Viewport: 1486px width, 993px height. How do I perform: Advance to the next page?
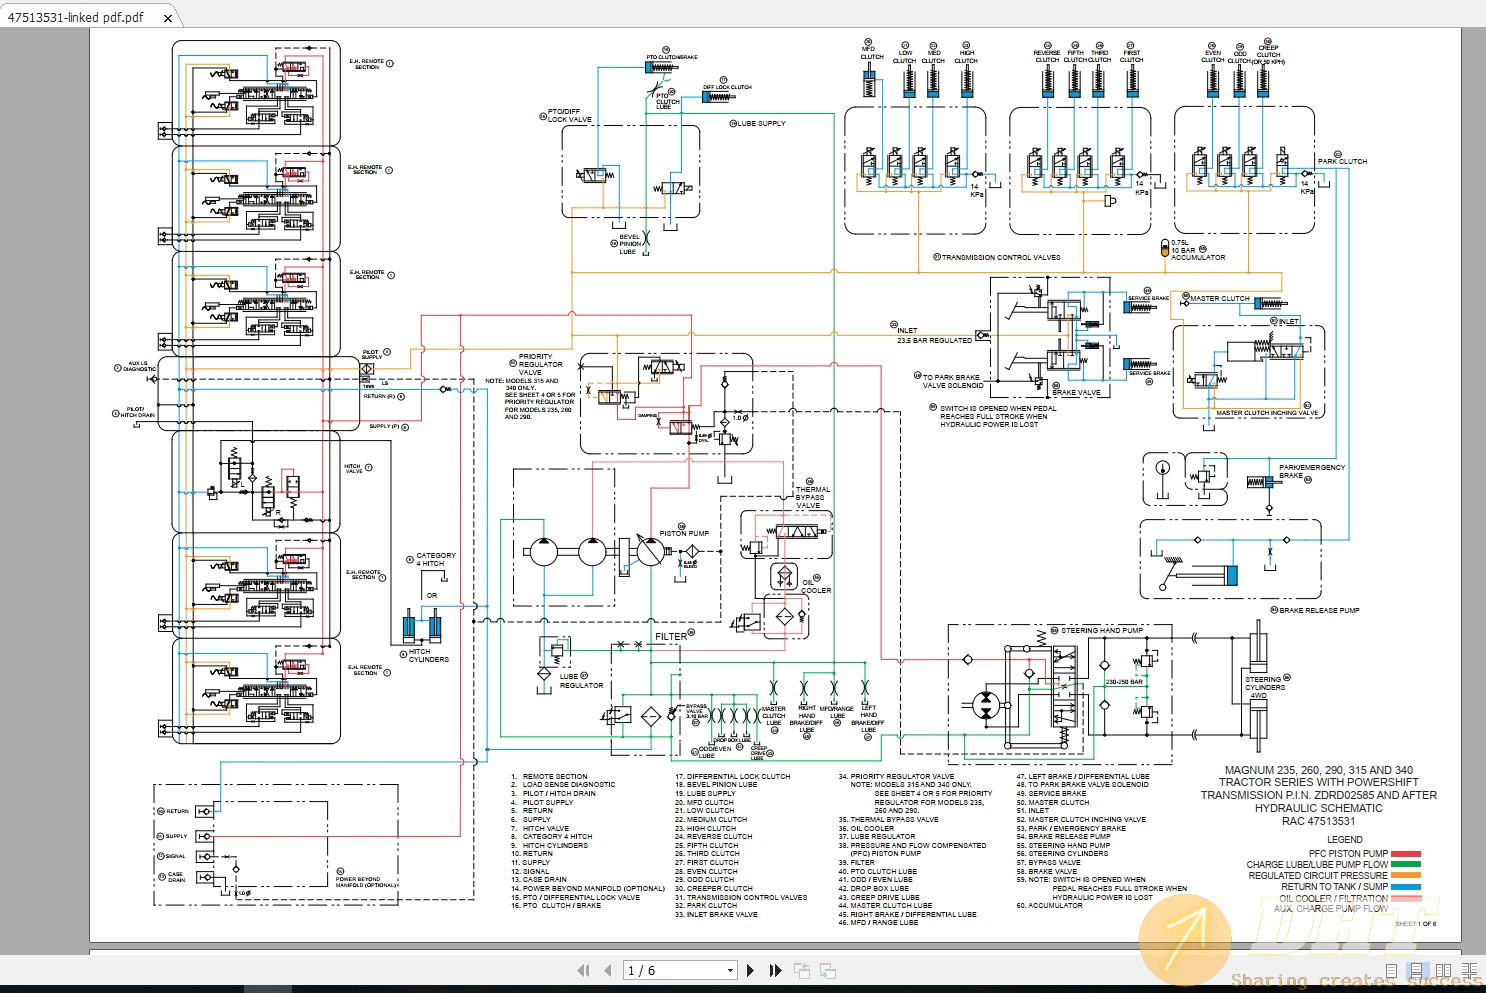pos(751,970)
